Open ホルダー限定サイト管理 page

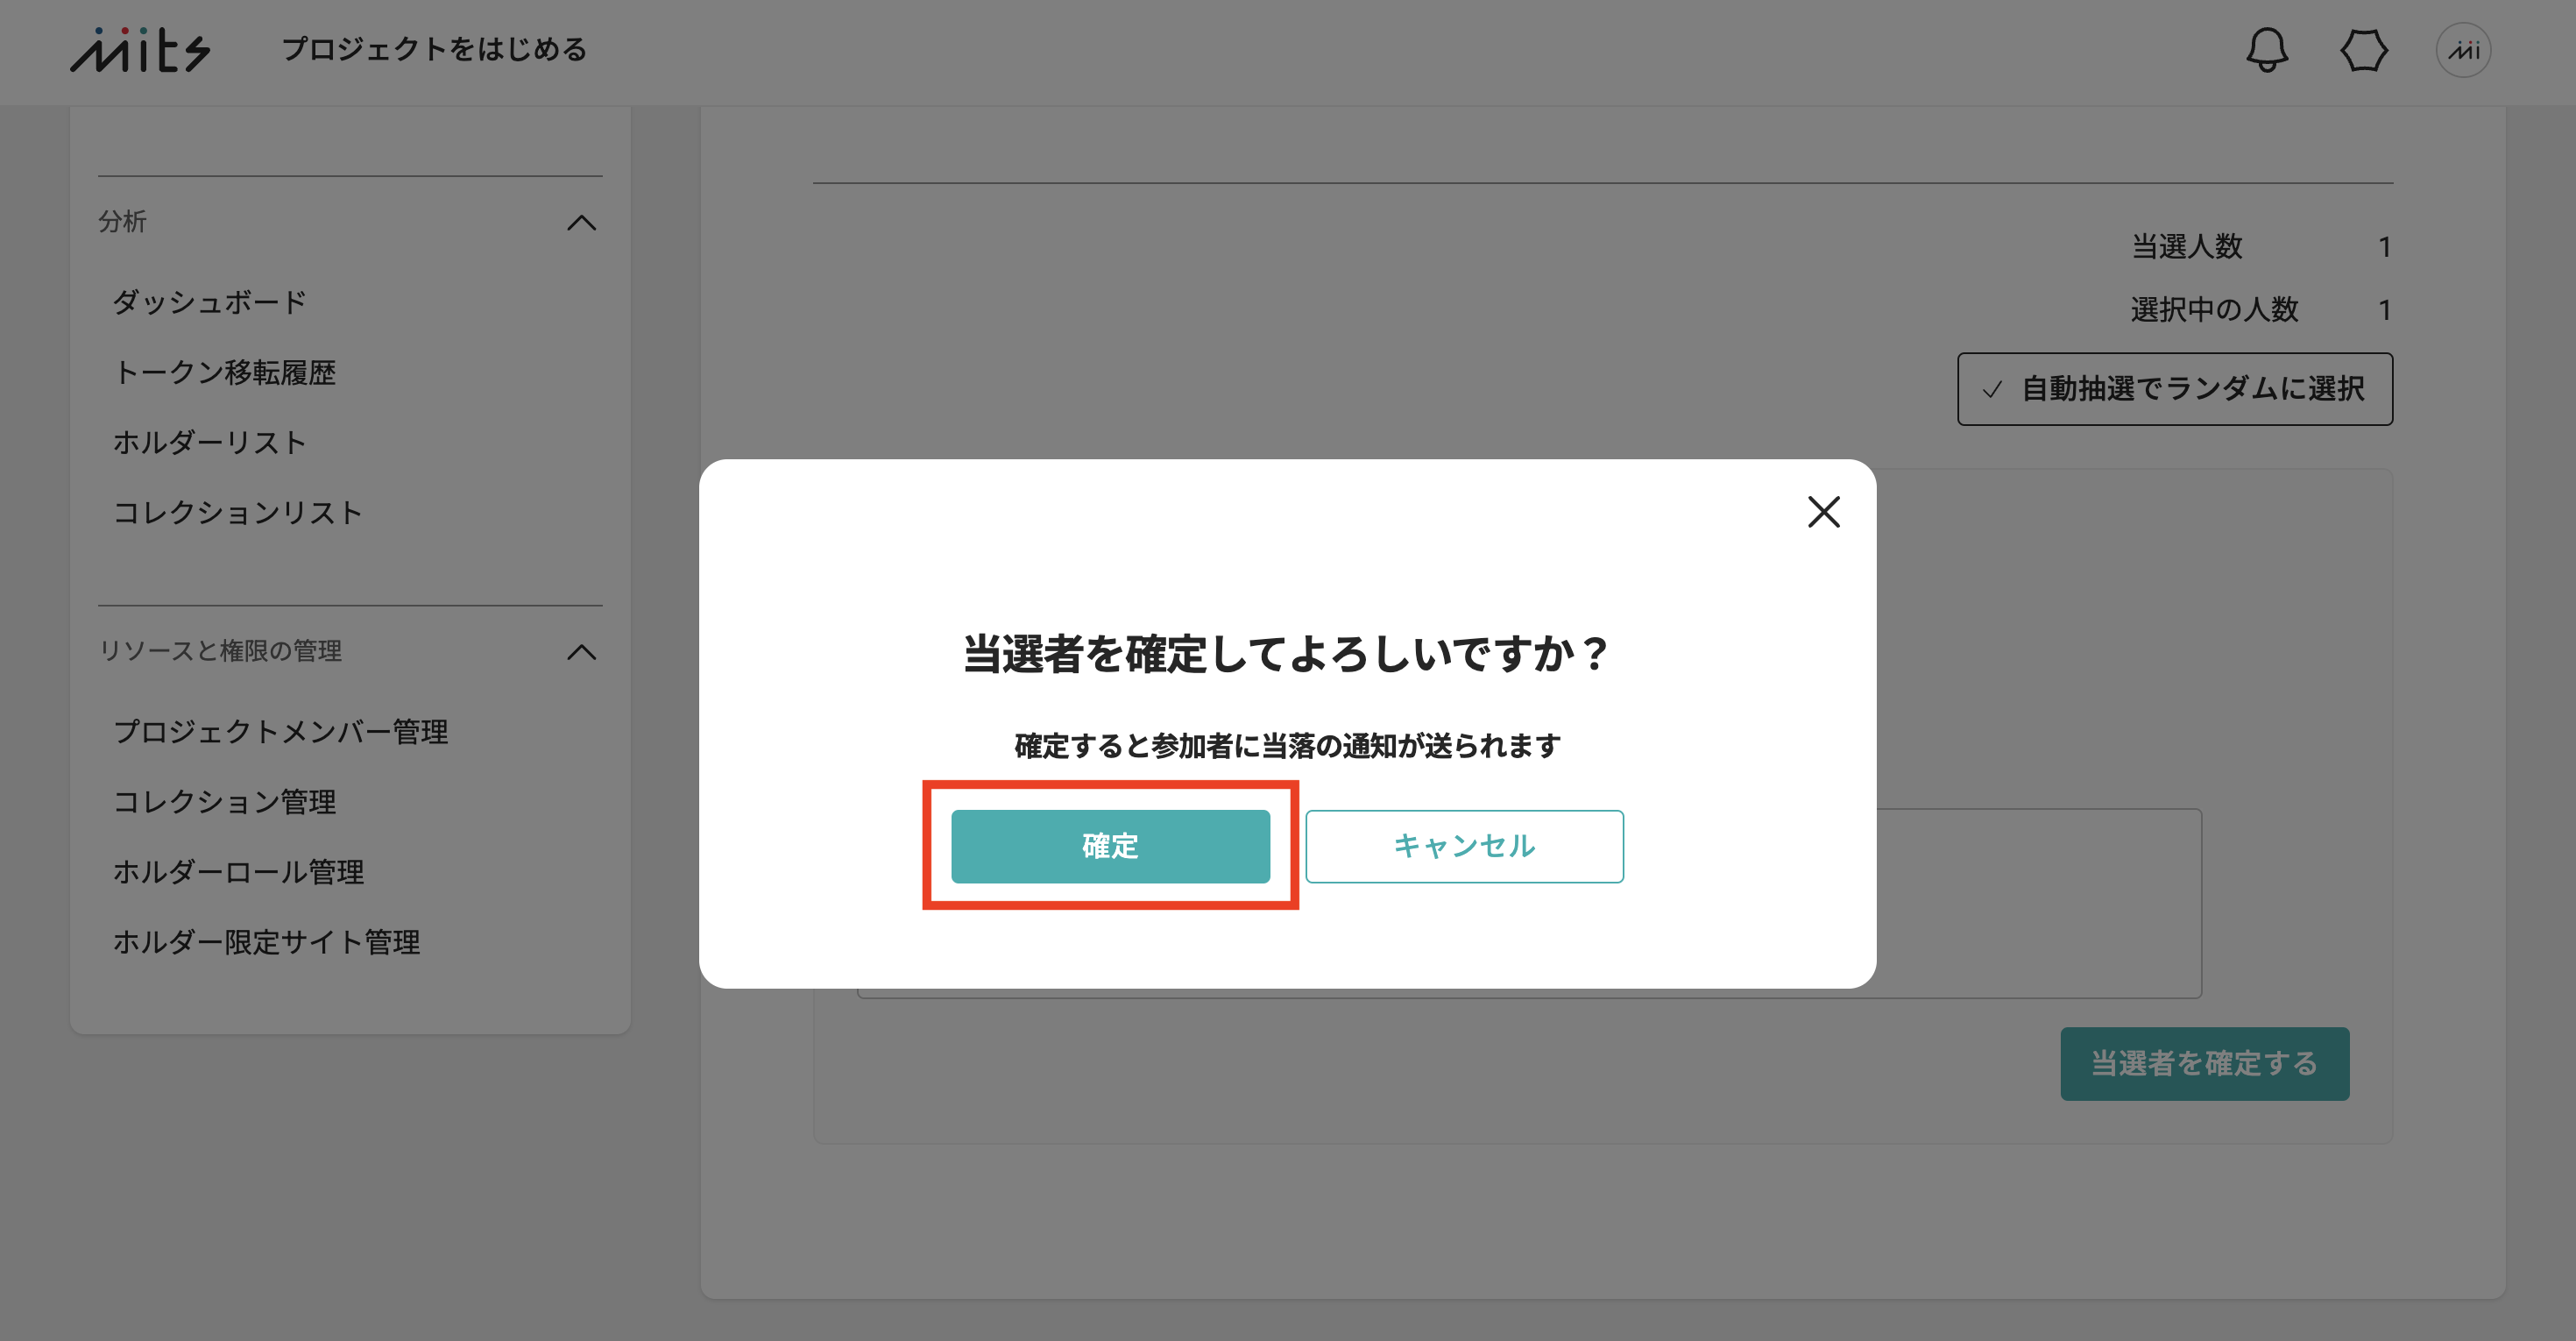pyautogui.click(x=266, y=942)
